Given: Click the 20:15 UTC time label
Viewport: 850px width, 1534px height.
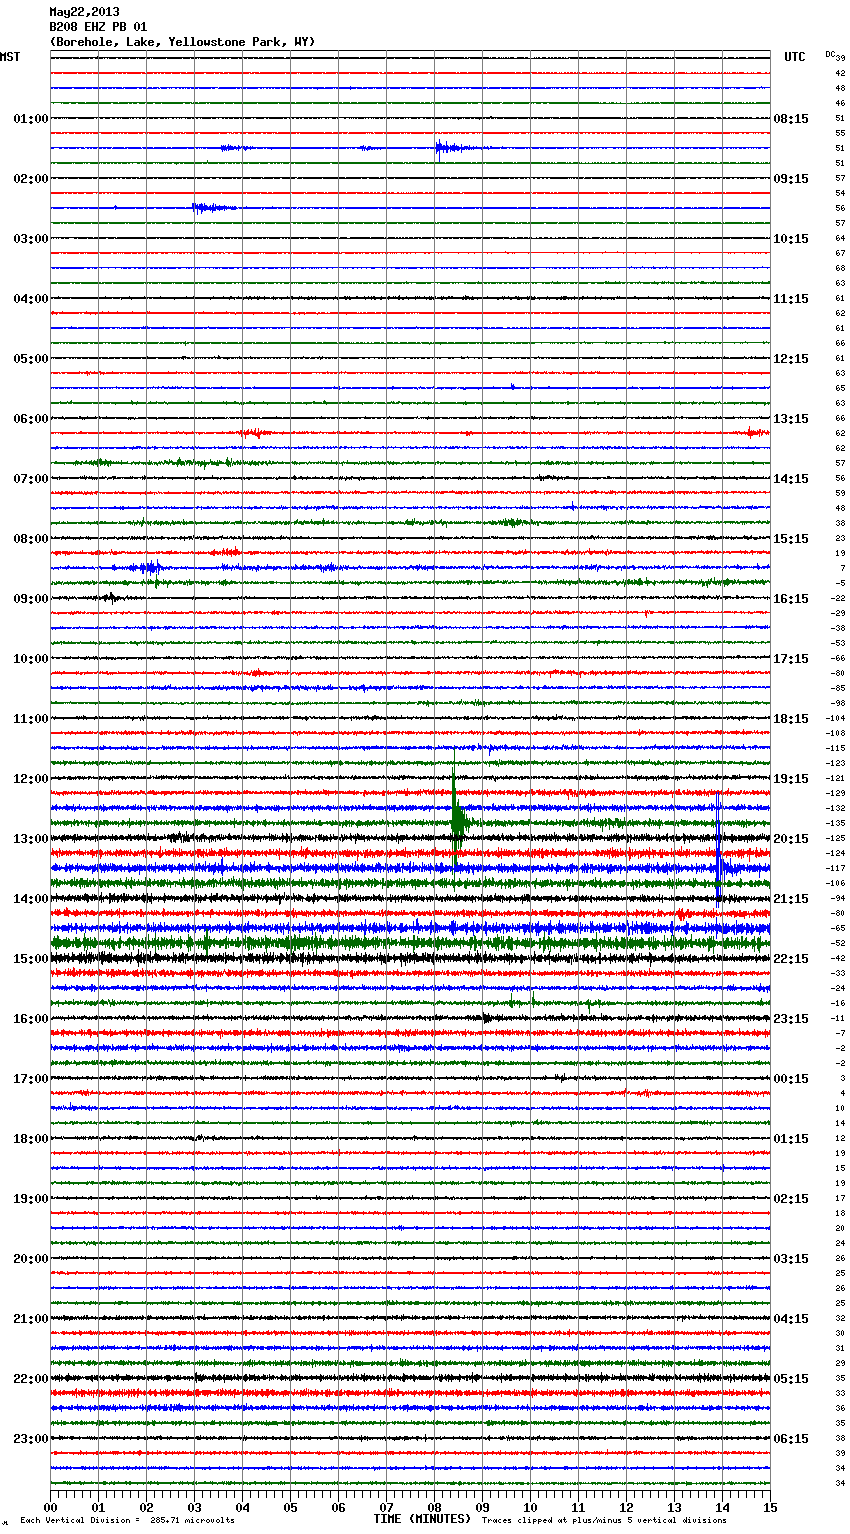Looking at the screenshot, I should 791,839.
